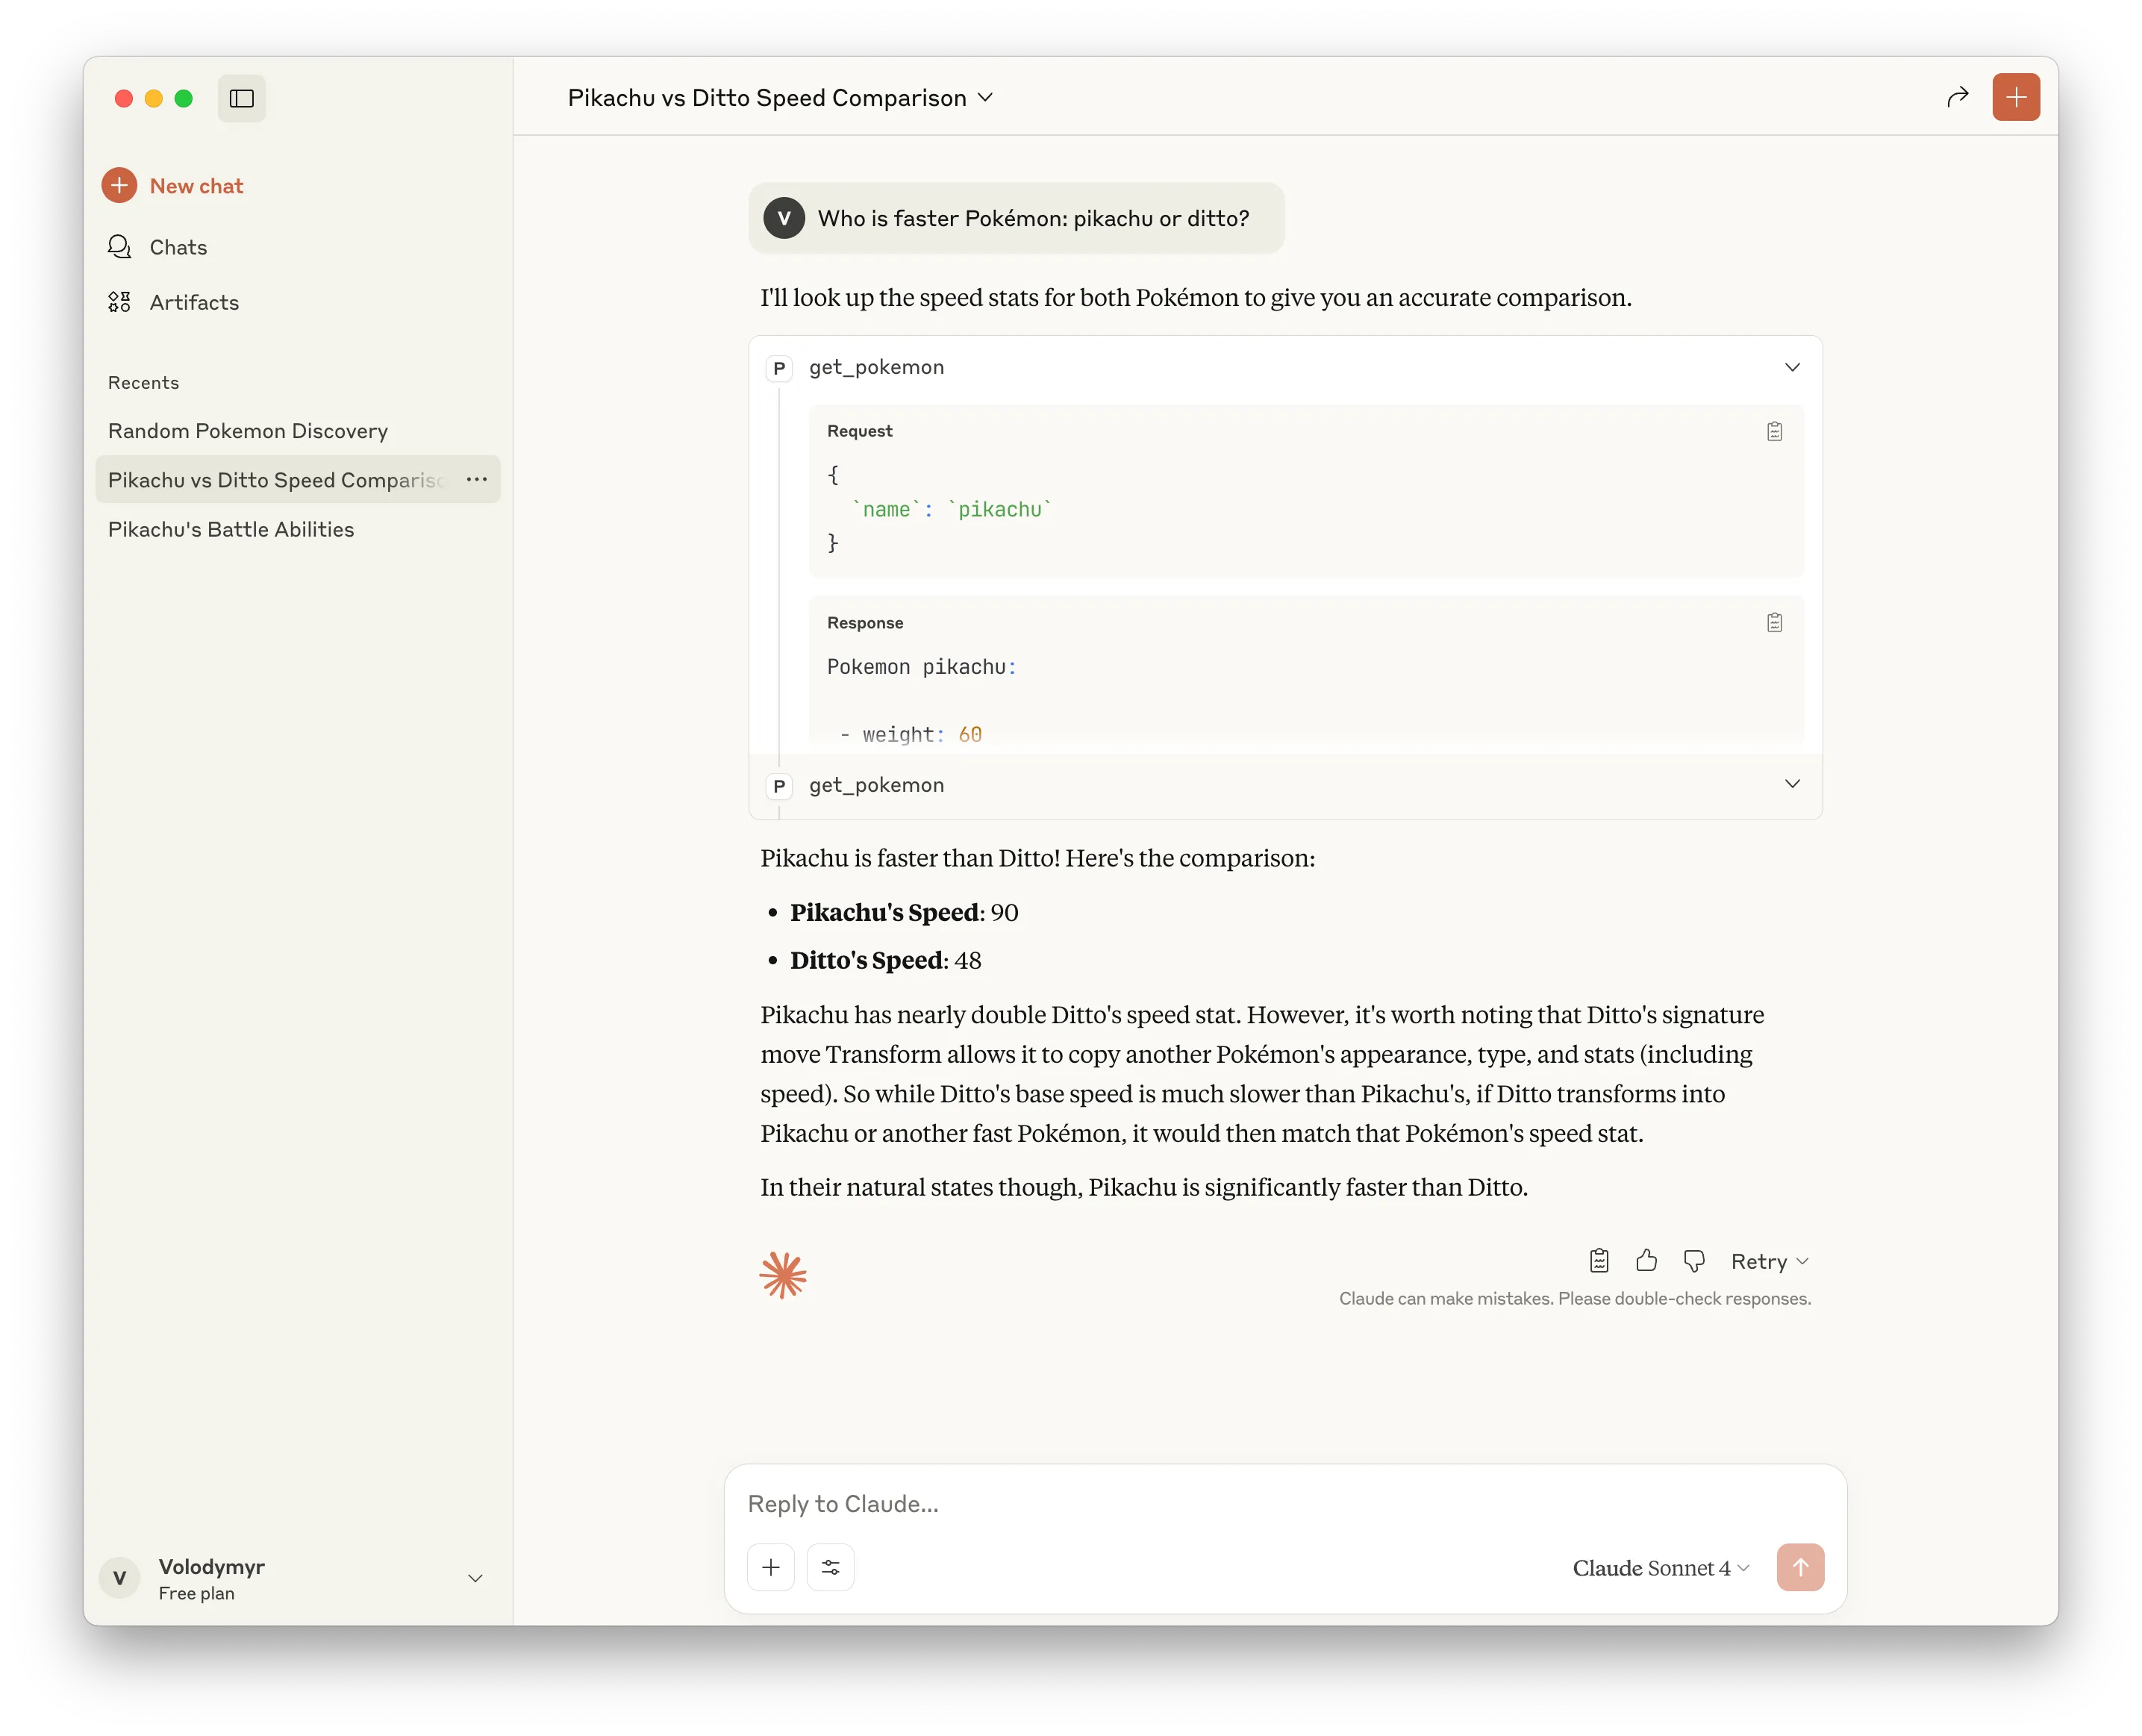
Task: Give the response a thumbs down
Action: pos(1694,1261)
